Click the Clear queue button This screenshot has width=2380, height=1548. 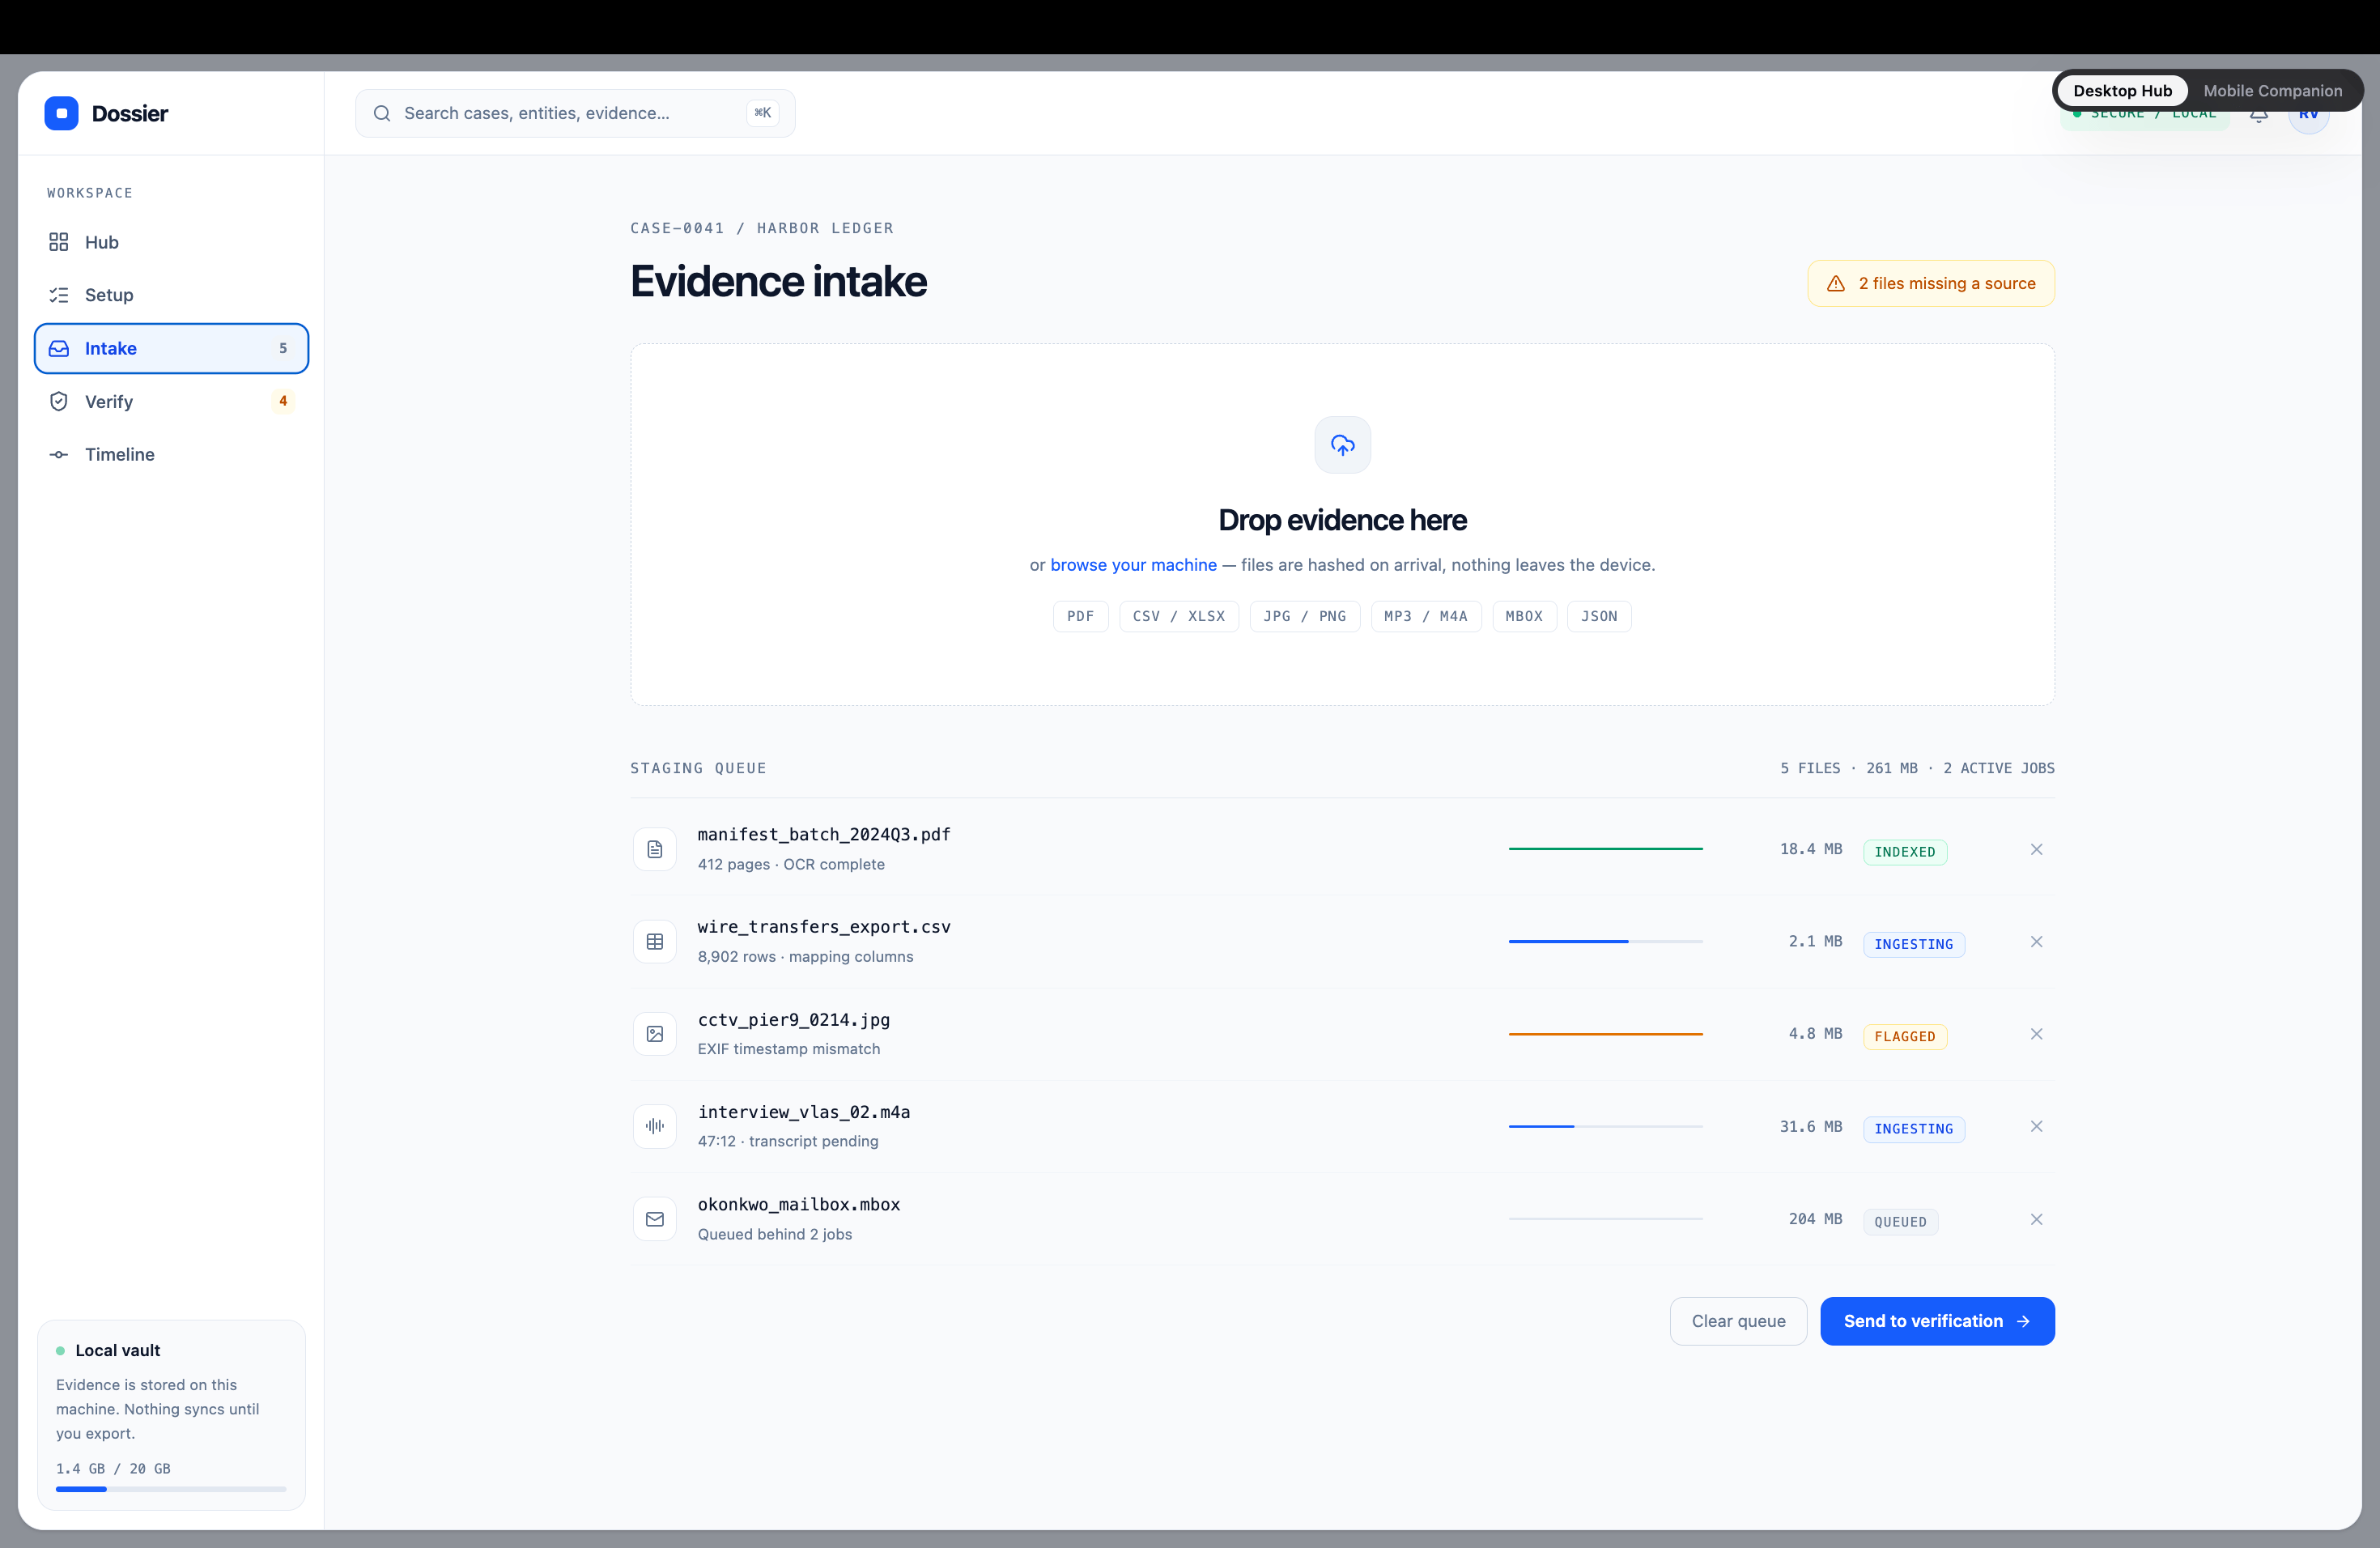[x=1738, y=1321]
